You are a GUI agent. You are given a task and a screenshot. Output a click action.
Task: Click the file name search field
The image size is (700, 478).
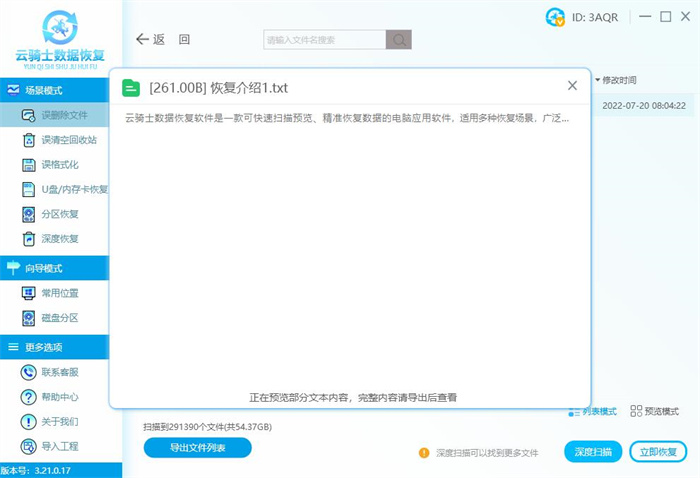pyautogui.click(x=324, y=40)
